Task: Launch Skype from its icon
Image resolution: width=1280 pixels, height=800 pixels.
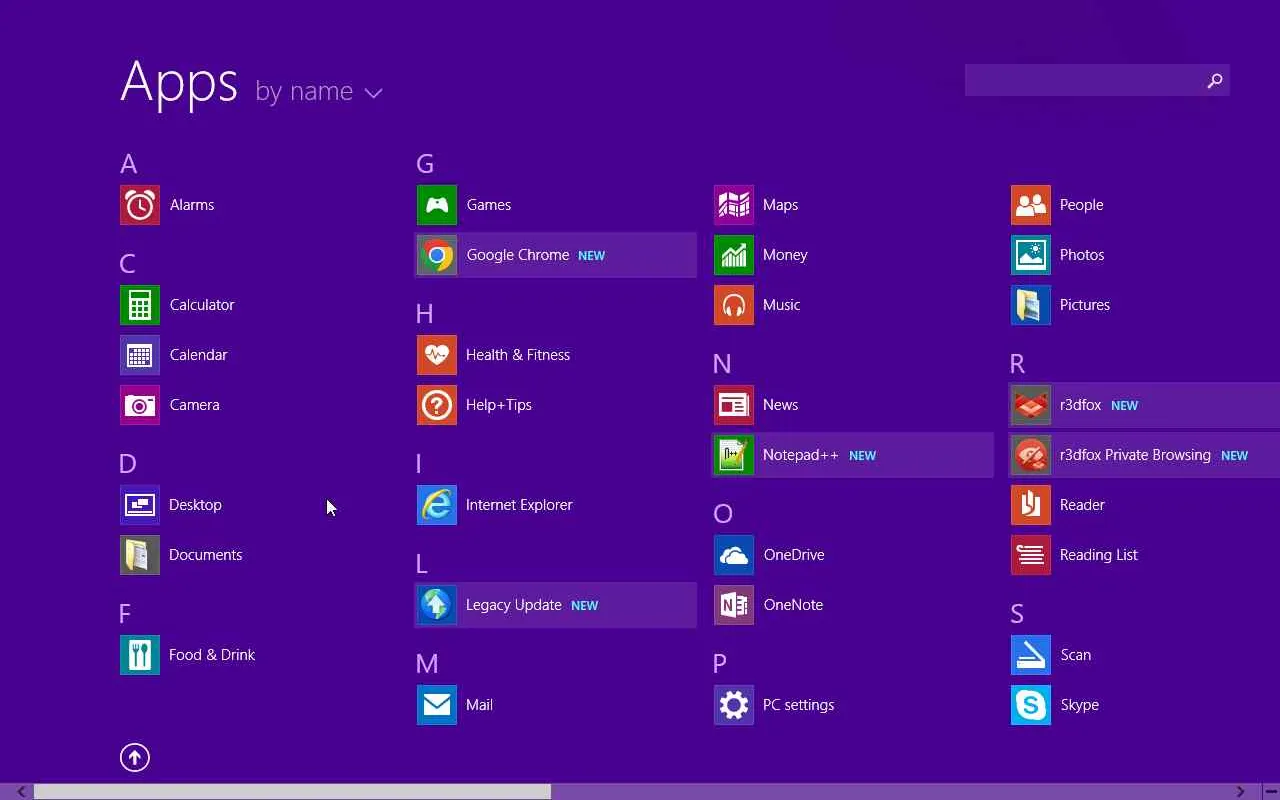Action: point(1031,705)
